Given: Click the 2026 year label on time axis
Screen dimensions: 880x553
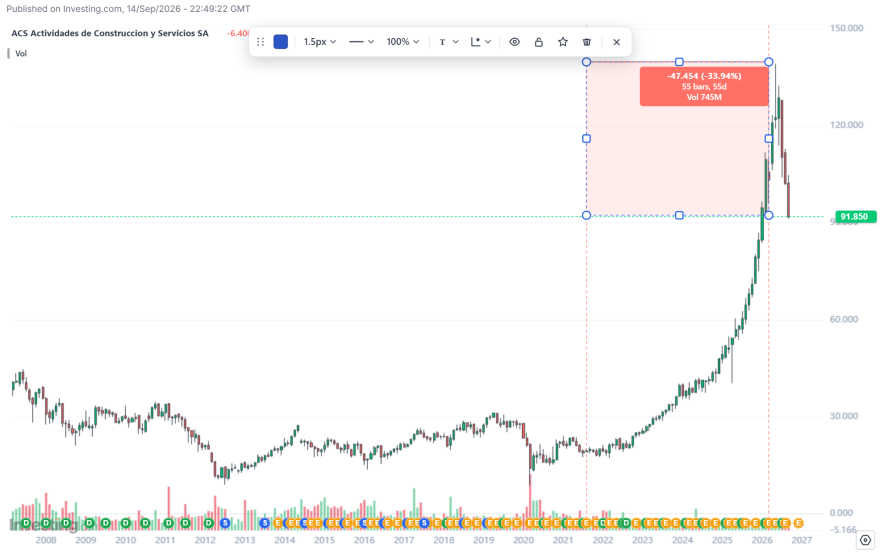Looking at the screenshot, I should click(762, 540).
